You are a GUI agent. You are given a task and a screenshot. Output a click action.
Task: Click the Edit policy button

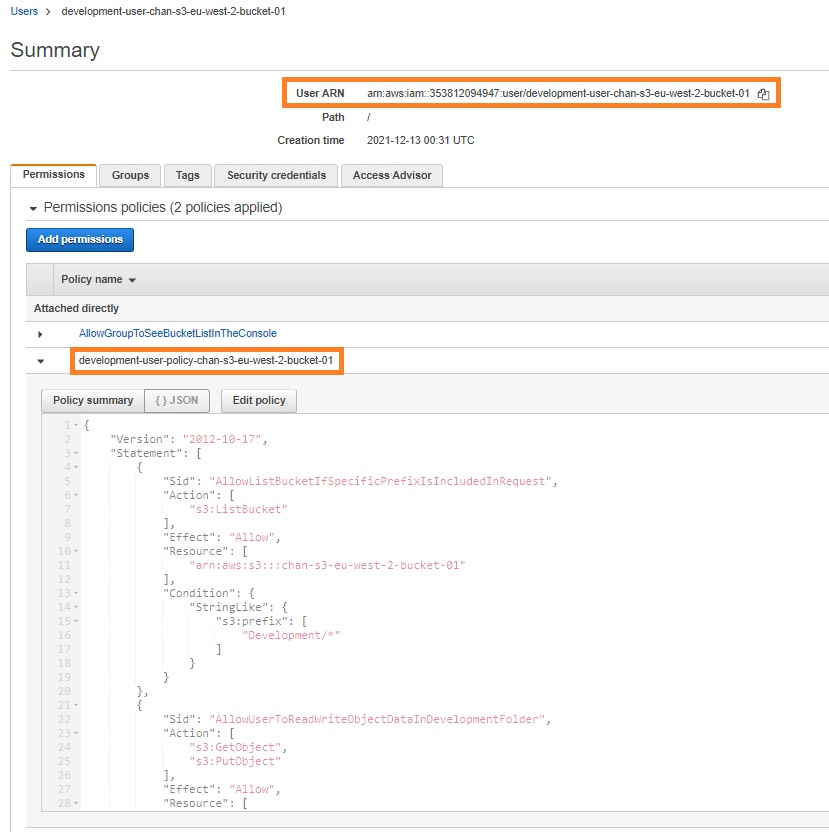pyautogui.click(x=259, y=400)
